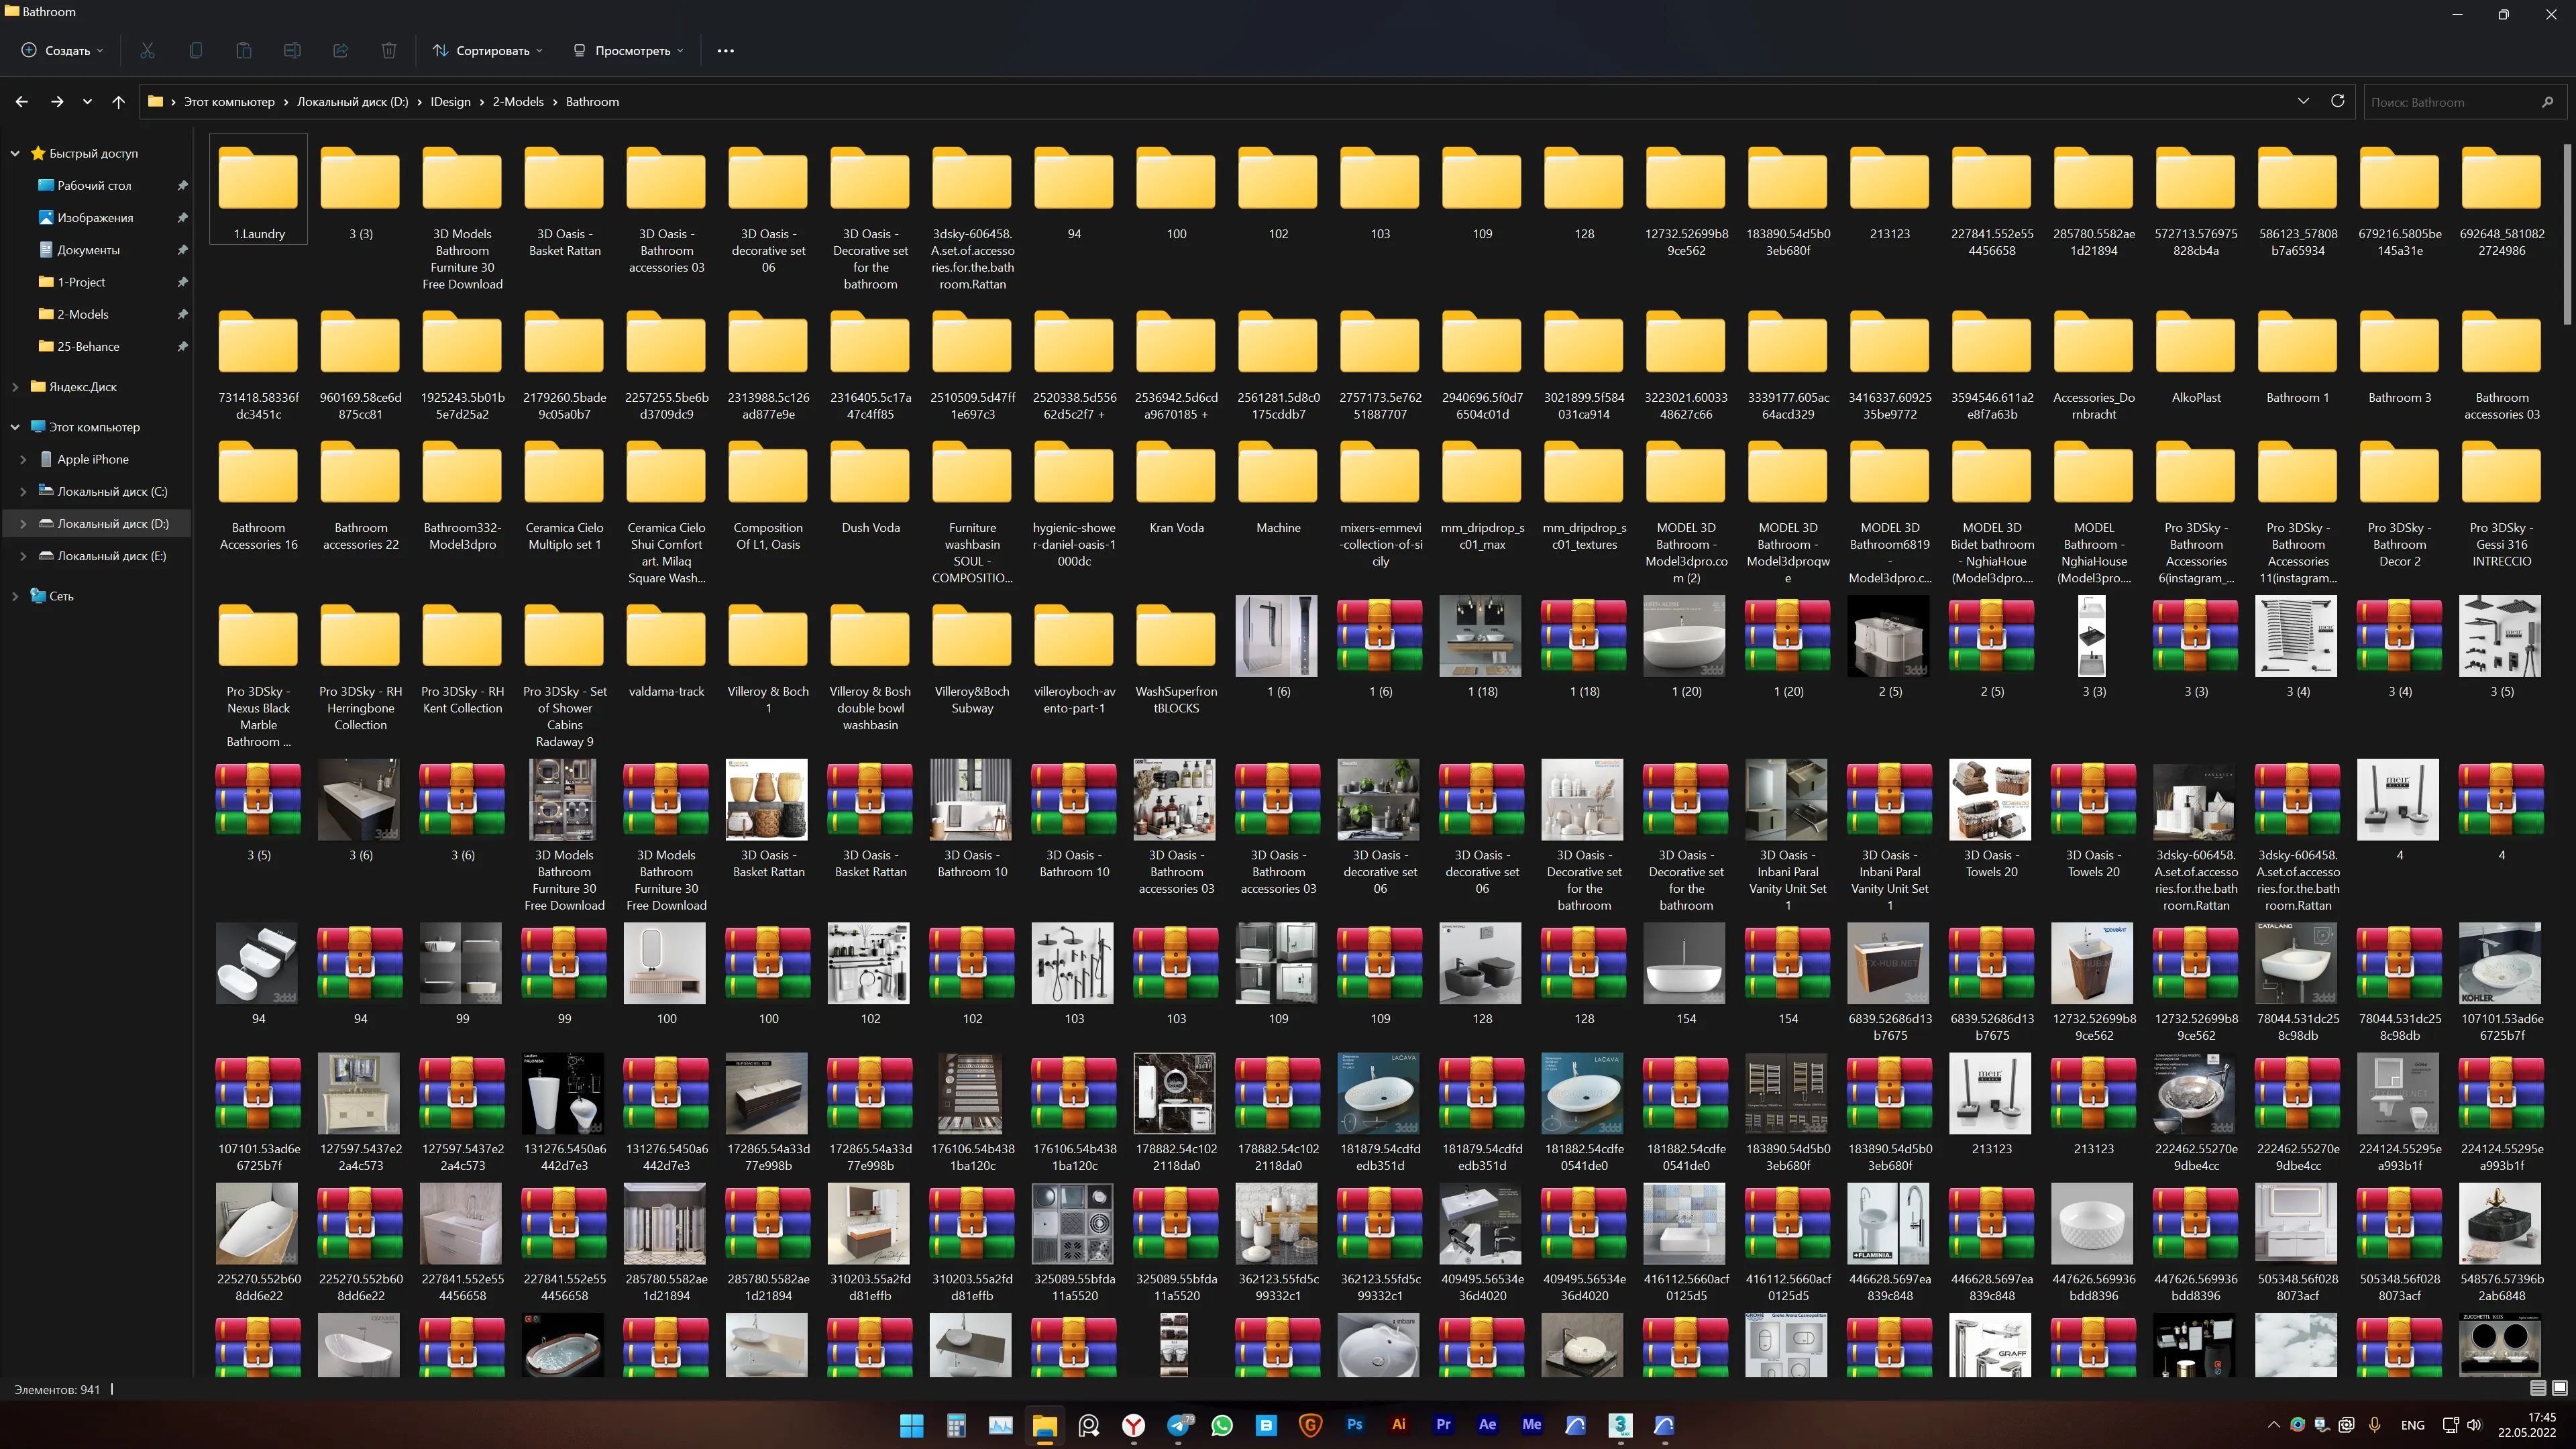Select Локальный диск (E:) in sidebar
2576x1449 pixels.
[111, 556]
